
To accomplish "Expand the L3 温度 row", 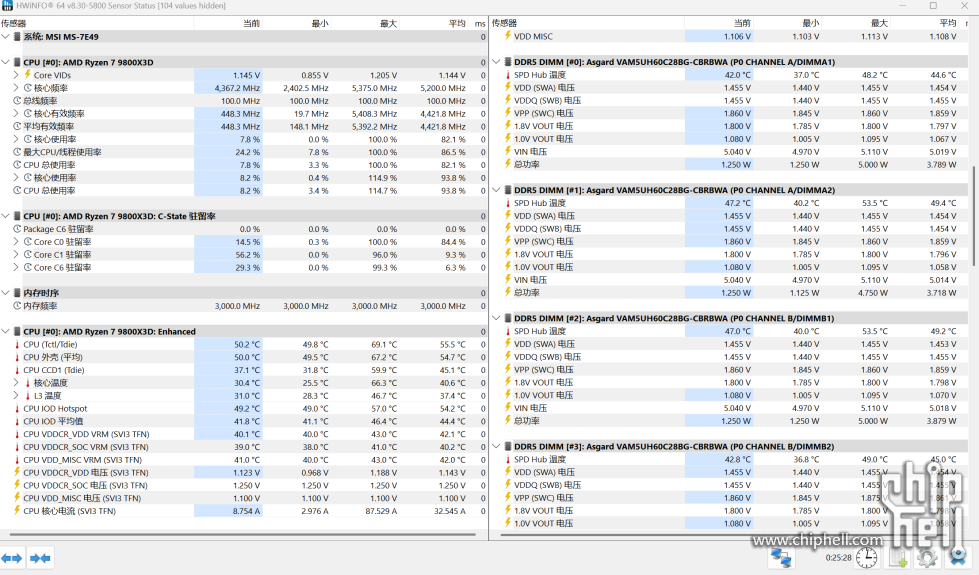I will pyautogui.click(x=16, y=396).
